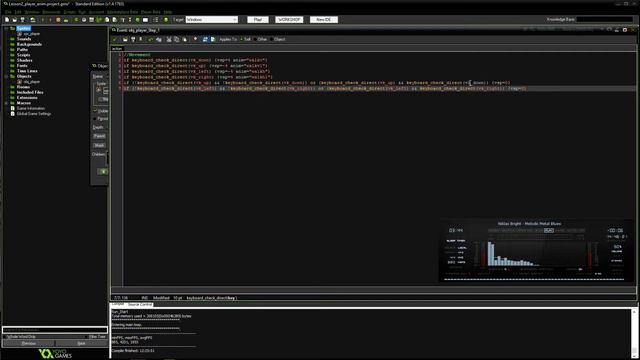Expand the Macros tree folder
The image size is (640, 360).
[7, 103]
